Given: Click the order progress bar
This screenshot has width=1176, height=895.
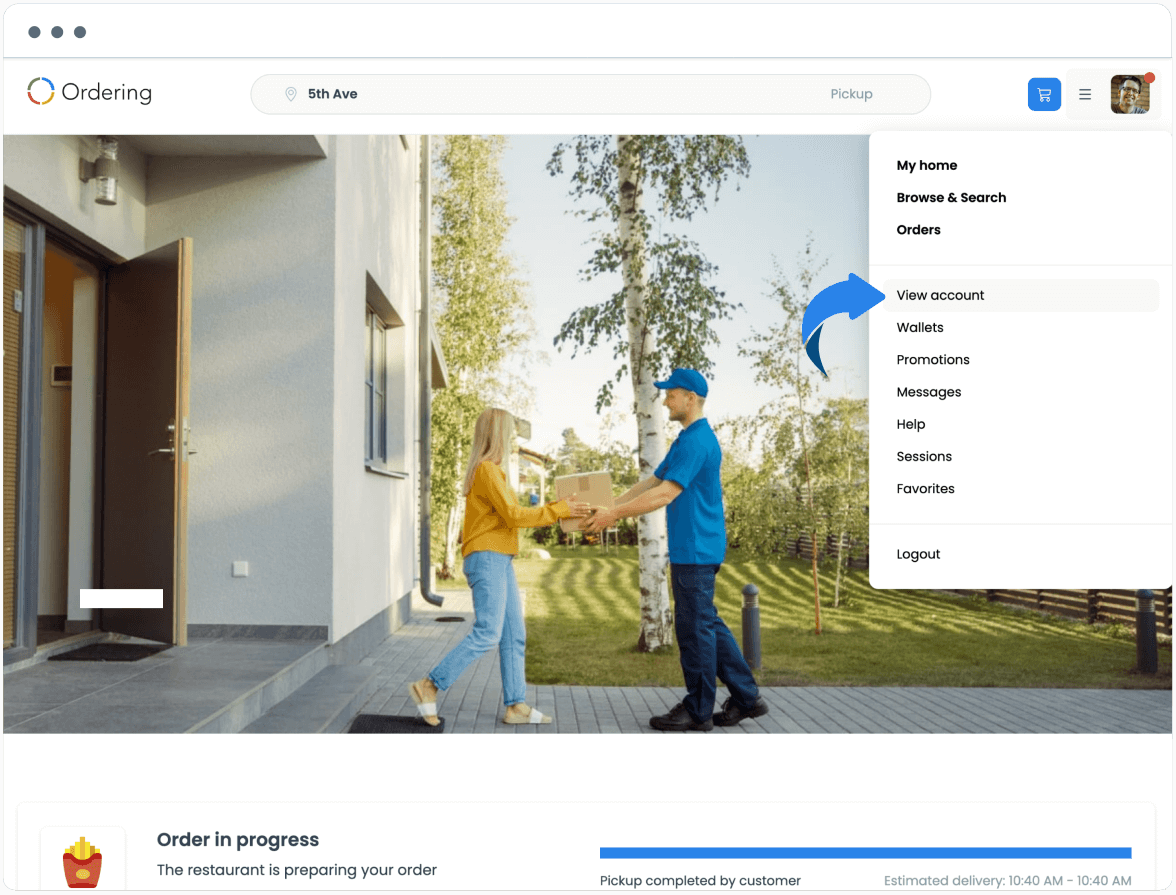Looking at the screenshot, I should tap(866, 853).
